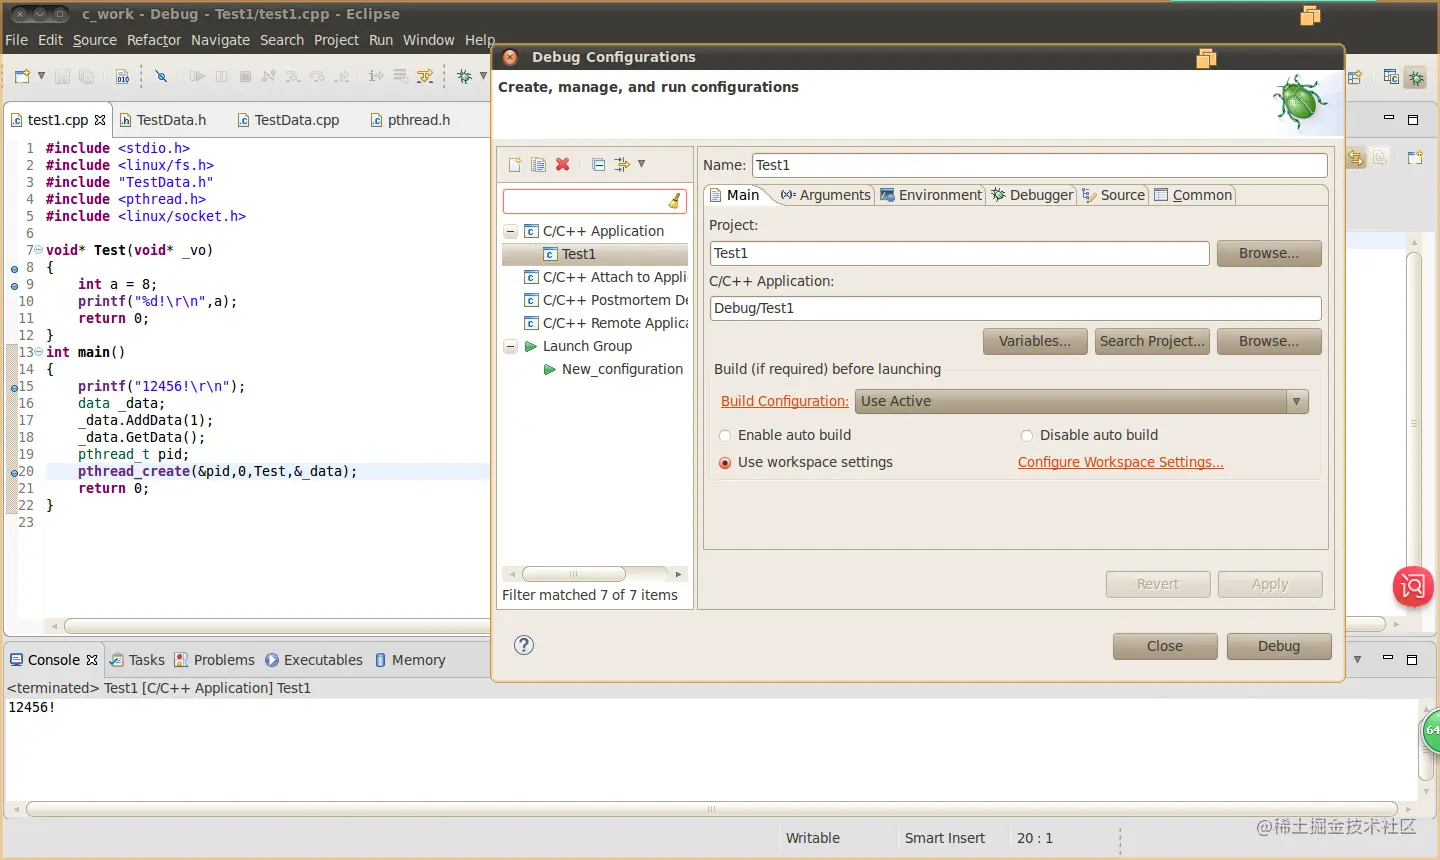
Task: Click the Variables... button
Action: [1035, 341]
